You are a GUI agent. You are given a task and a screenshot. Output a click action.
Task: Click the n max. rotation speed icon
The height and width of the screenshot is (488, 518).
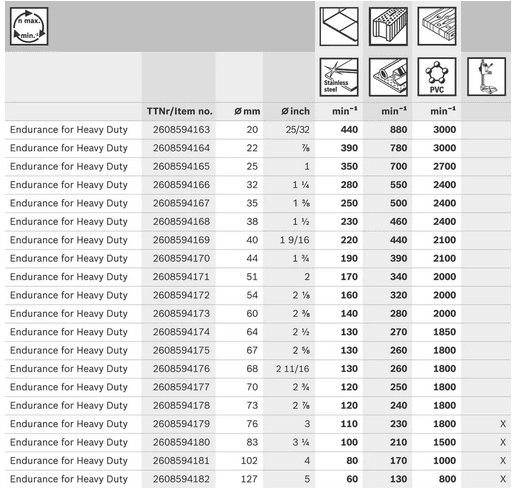29,26
